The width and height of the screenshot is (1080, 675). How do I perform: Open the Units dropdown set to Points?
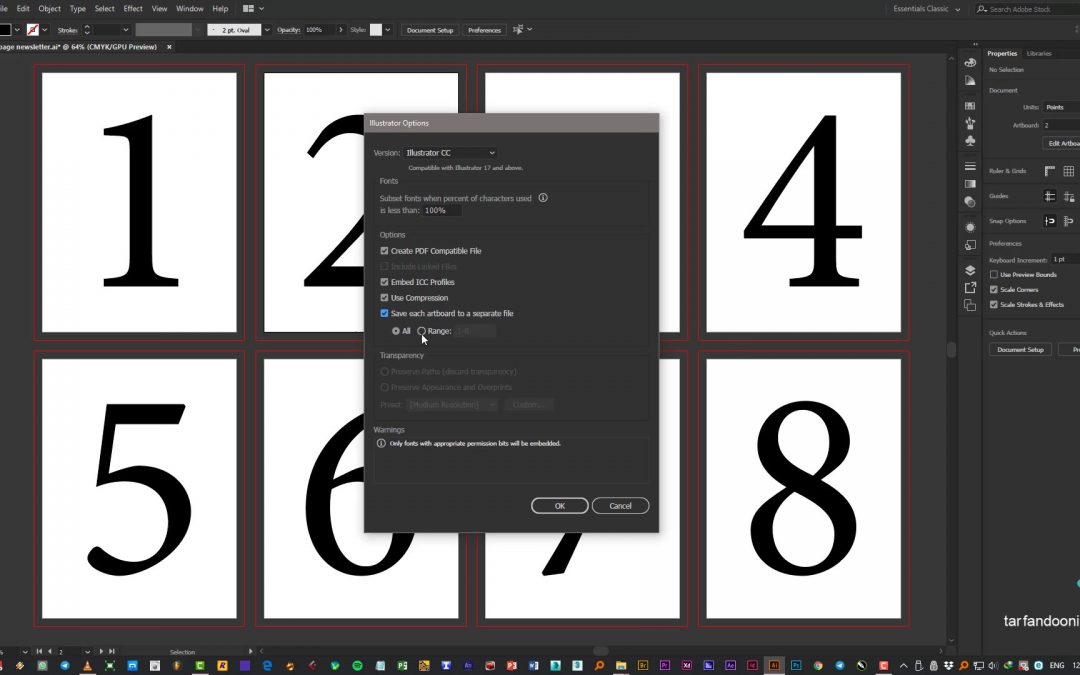1060,107
